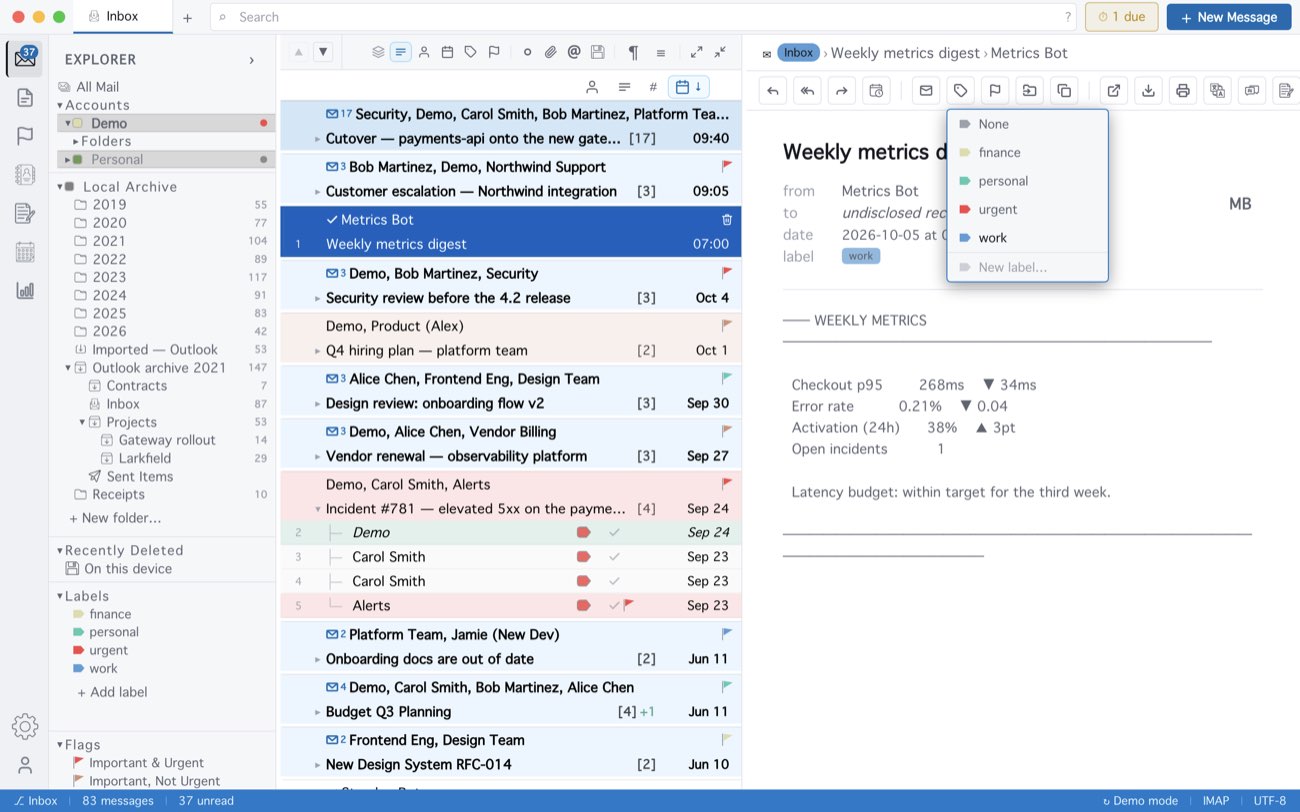Open the statistics chart icon in sidebar
This screenshot has height=812, width=1300.
pos(25,290)
